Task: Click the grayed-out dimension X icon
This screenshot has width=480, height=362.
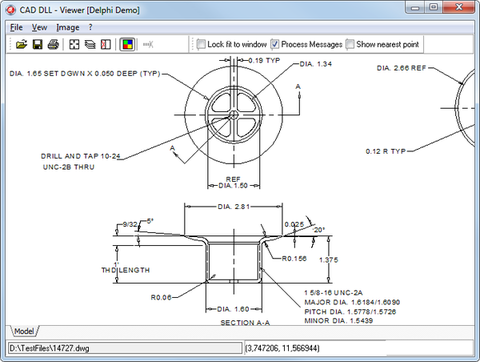Action: (x=148, y=44)
